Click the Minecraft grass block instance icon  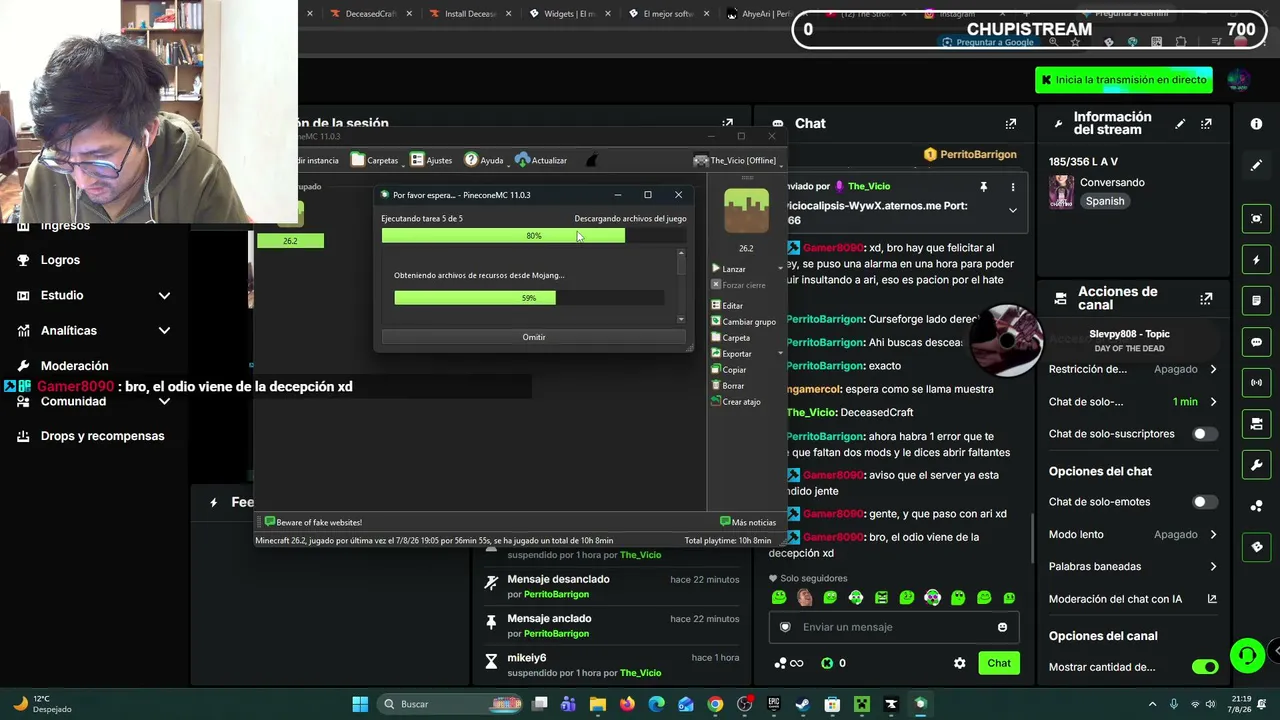tap(746, 212)
